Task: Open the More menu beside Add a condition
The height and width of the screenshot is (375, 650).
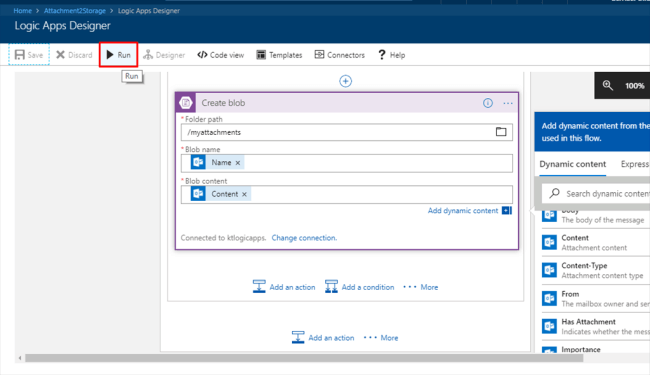Action: [420, 287]
